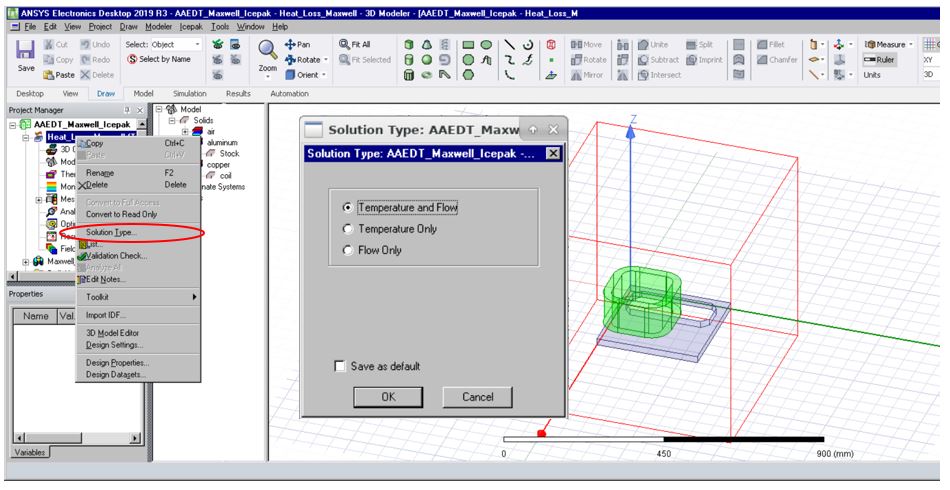The width and height of the screenshot is (950, 490).
Task: Select Temperature and Flow radio option
Action: tap(347, 207)
